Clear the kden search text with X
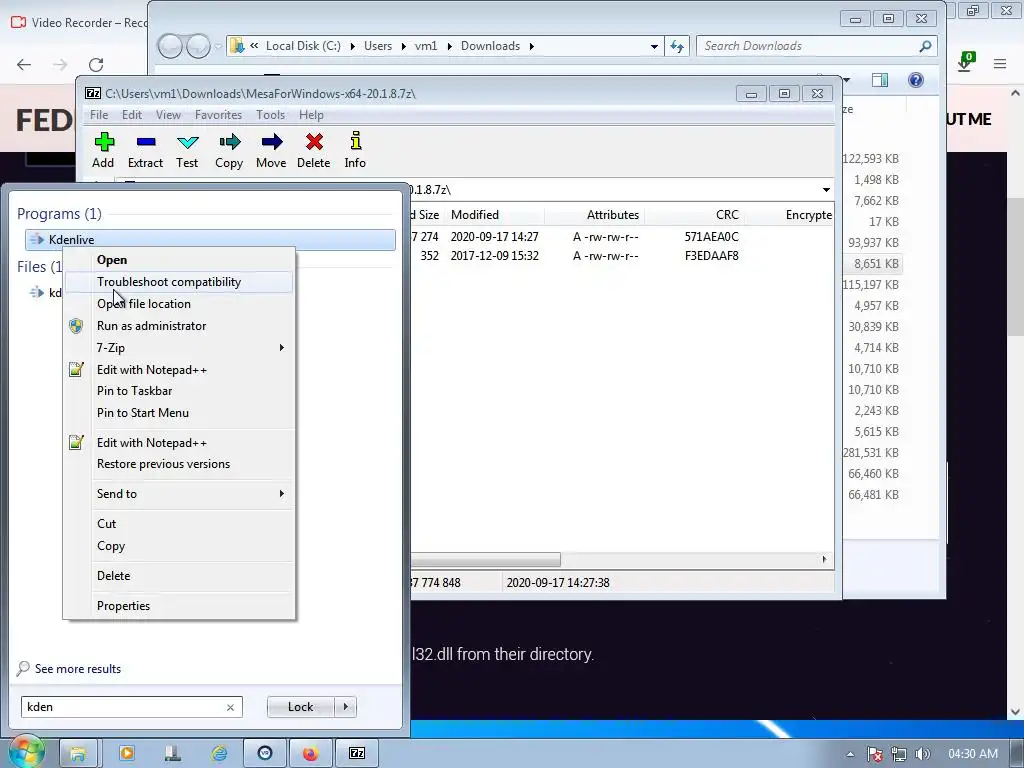 (x=231, y=707)
